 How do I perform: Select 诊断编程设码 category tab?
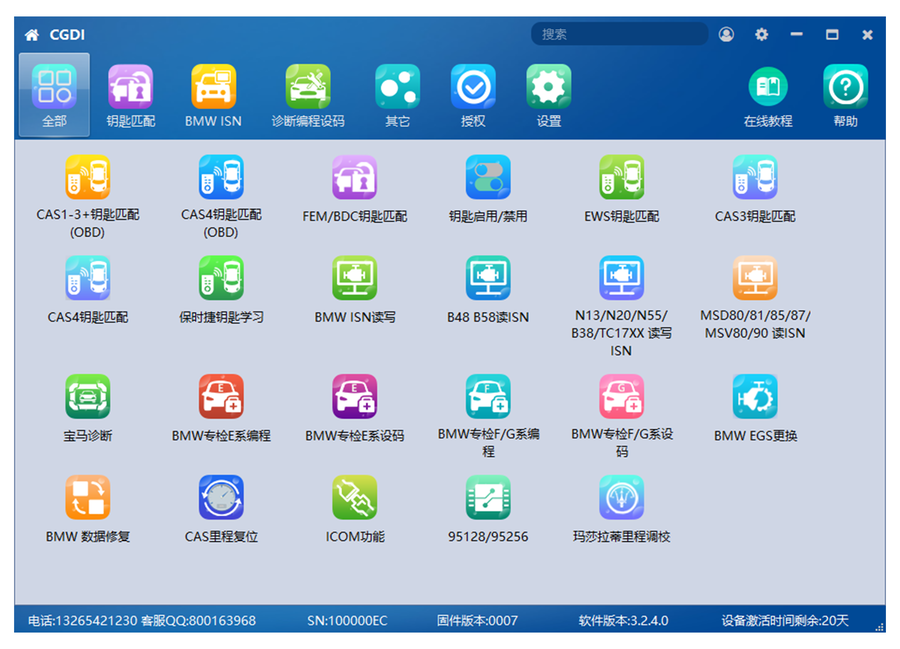[x=307, y=95]
